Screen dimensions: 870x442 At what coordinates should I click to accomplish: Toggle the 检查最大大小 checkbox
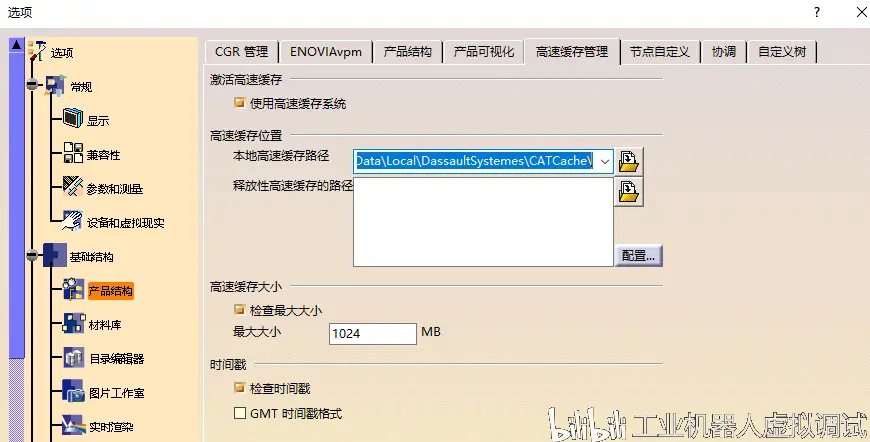click(x=240, y=310)
